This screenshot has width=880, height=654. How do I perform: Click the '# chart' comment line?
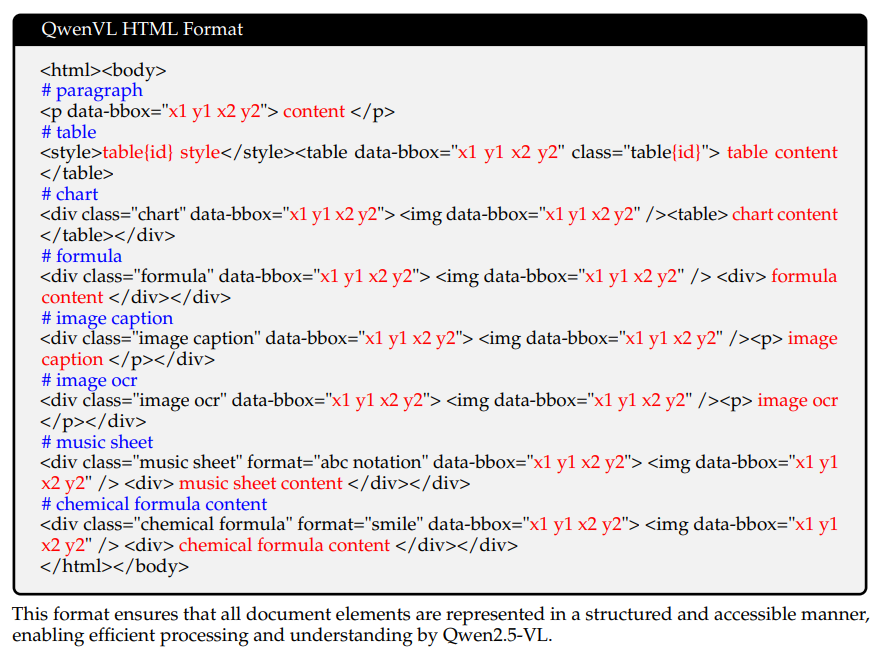pyautogui.click(x=70, y=194)
